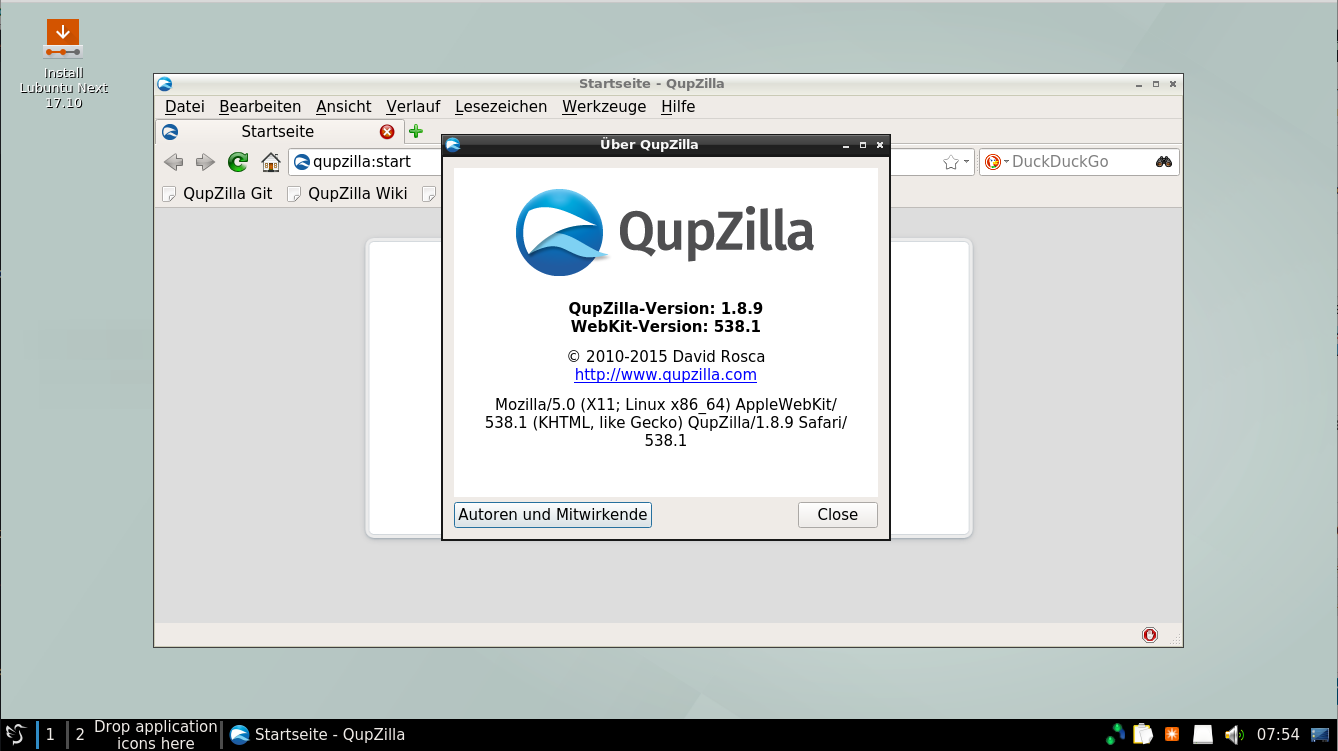Open the Ansicht menu
Screen dimensions: 1338x751
click(x=344, y=106)
